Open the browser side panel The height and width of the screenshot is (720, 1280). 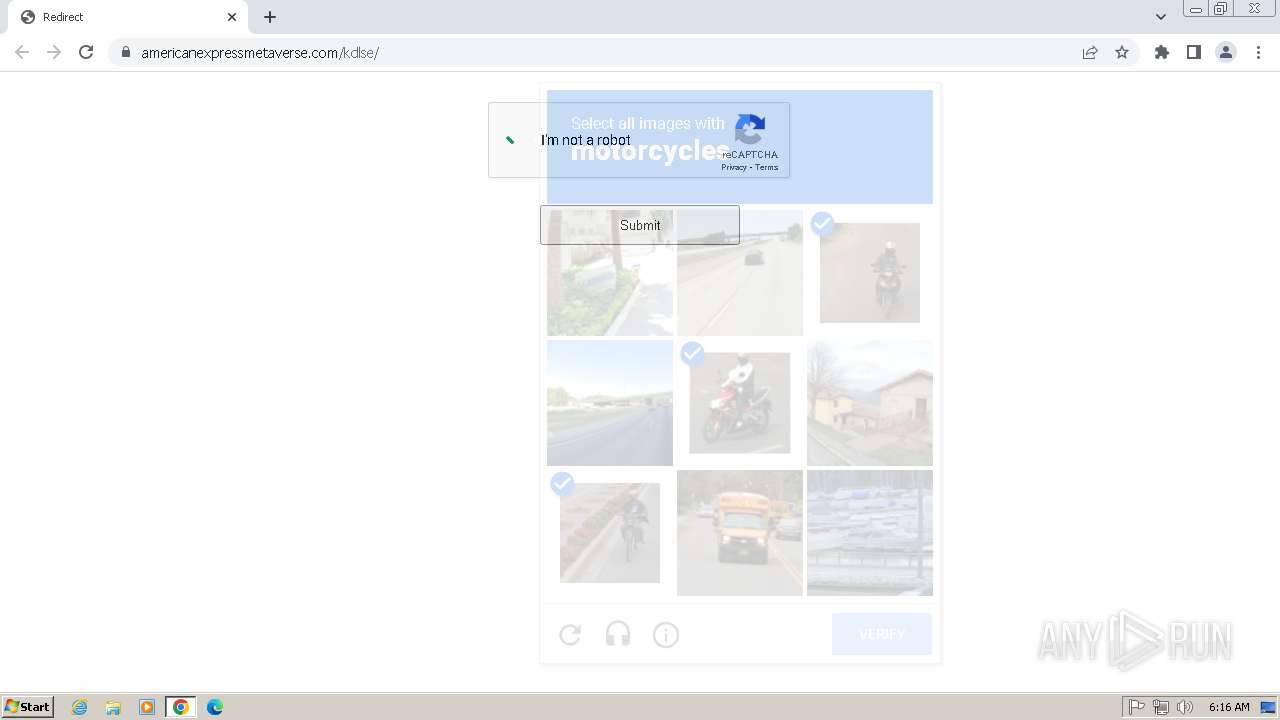coord(1193,52)
